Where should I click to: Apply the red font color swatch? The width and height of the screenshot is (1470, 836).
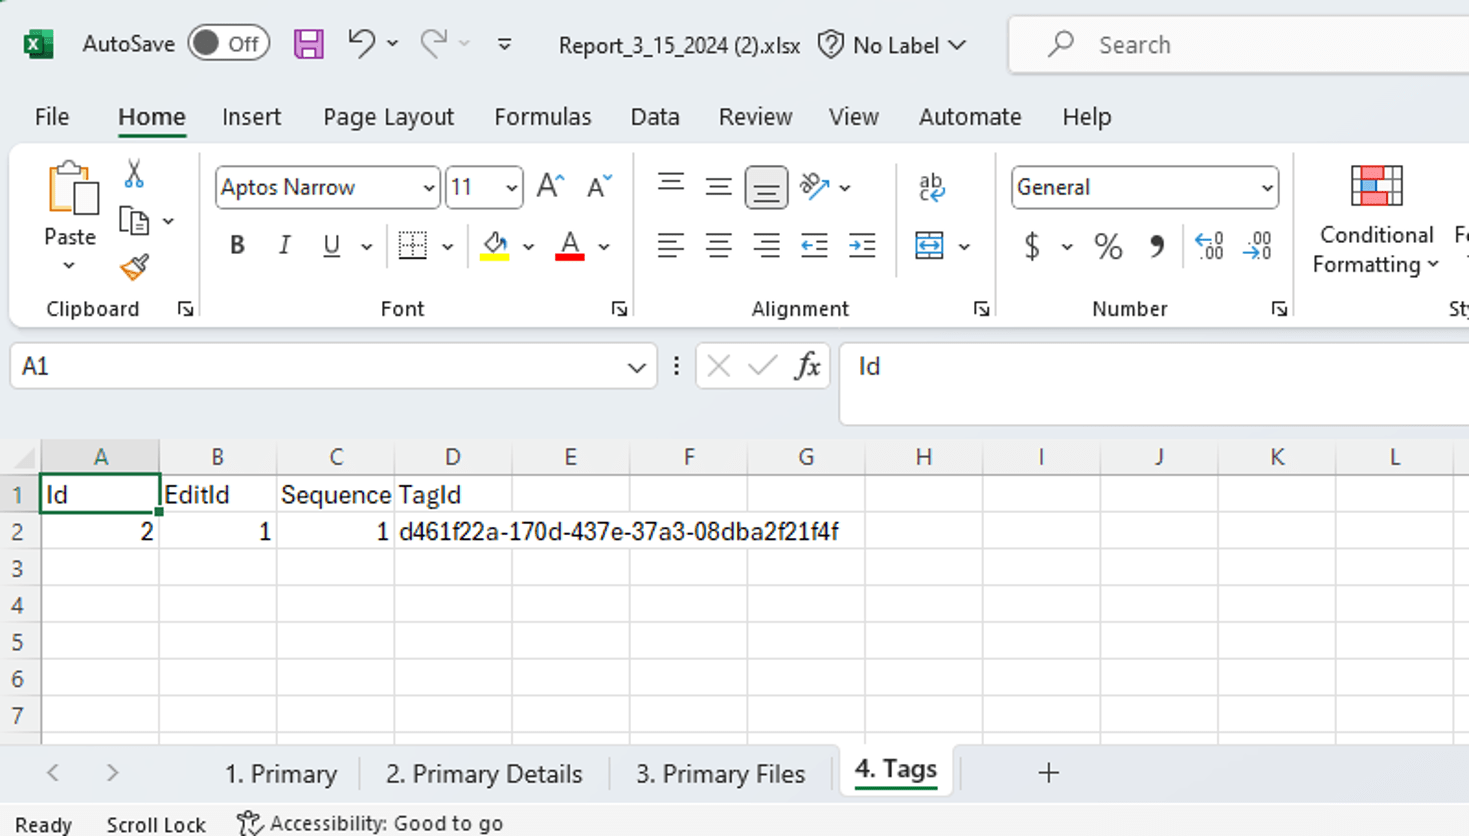[570, 246]
